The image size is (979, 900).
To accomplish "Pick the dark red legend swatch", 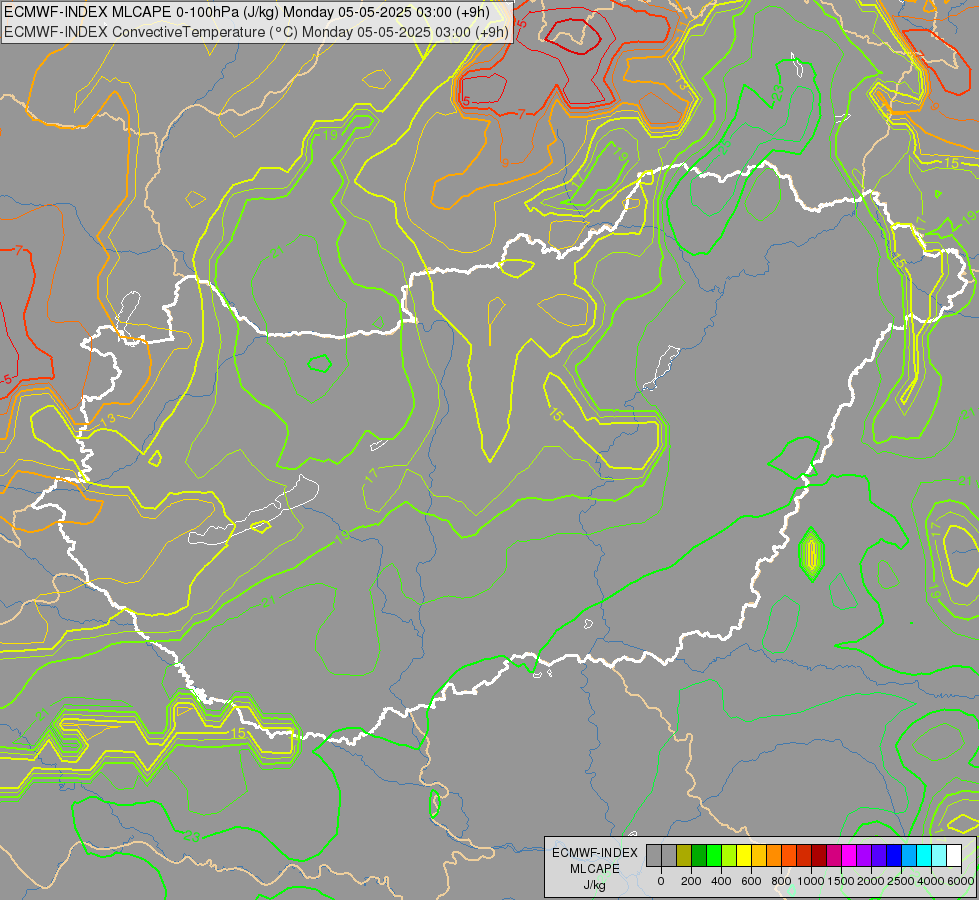I will coord(819,855).
